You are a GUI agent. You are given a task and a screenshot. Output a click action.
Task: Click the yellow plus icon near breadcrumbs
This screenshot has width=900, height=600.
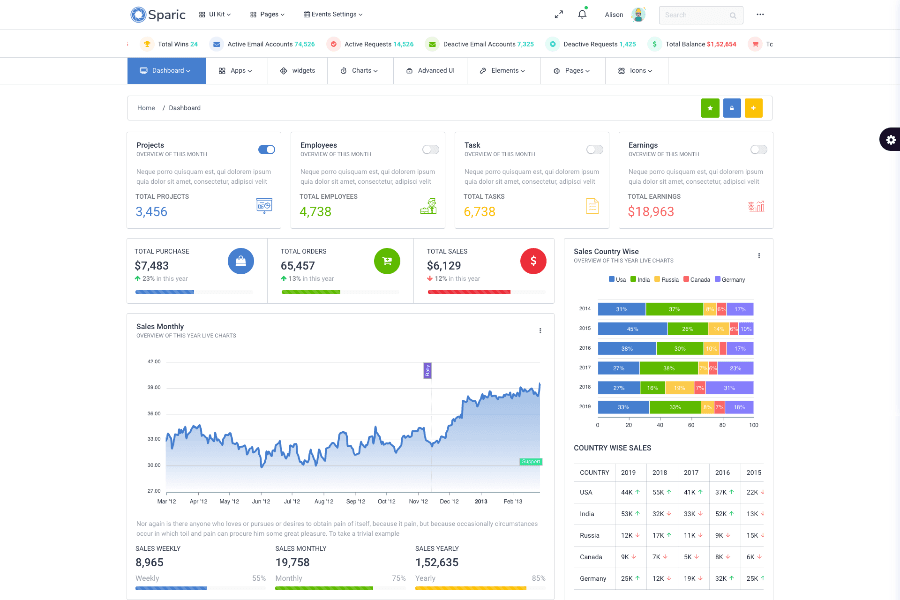tap(754, 107)
